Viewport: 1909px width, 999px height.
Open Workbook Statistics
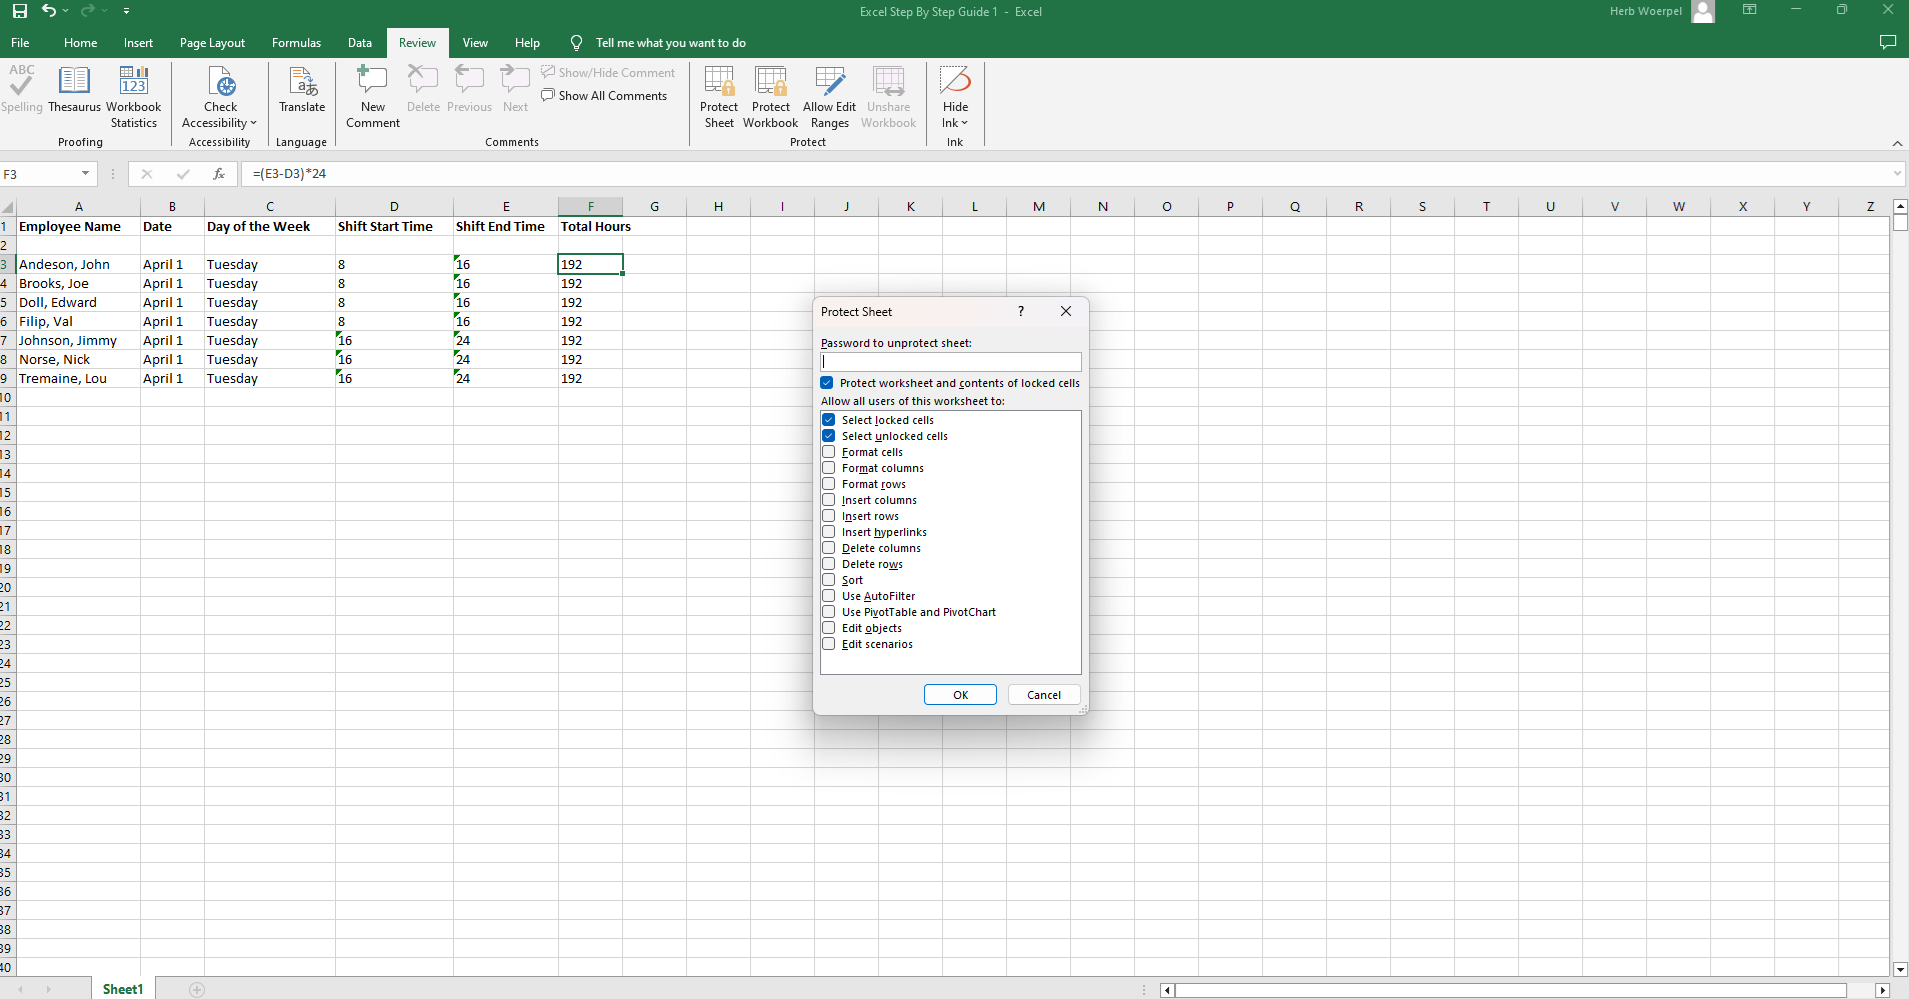click(134, 97)
